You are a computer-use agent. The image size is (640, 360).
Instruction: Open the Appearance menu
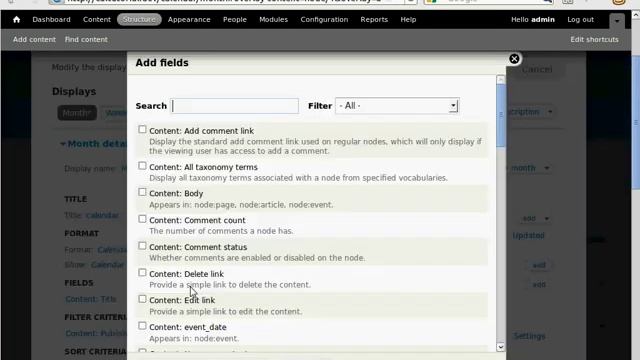tap(189, 20)
